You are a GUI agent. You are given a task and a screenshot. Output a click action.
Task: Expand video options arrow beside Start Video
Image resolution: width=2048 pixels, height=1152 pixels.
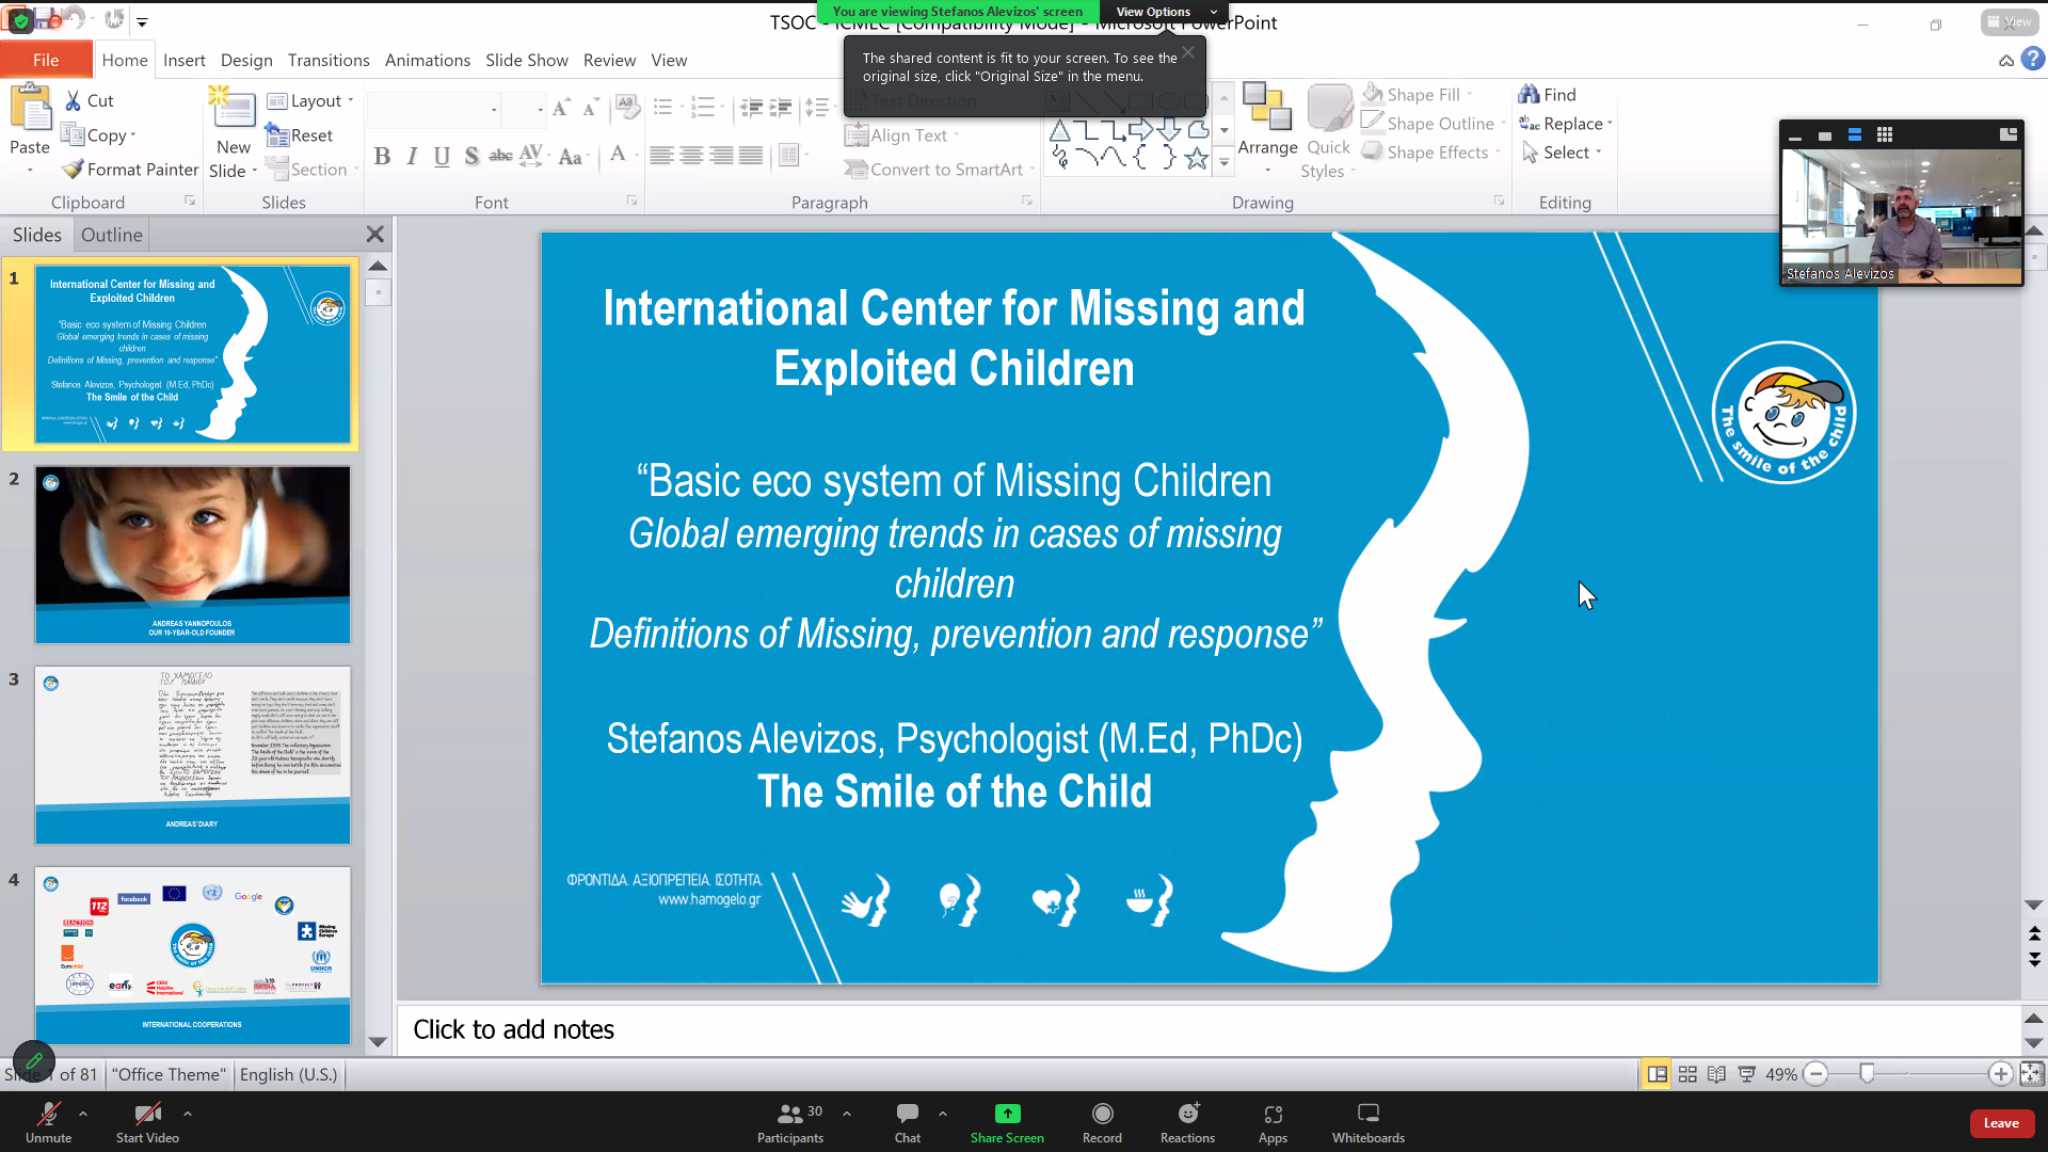coord(188,1113)
